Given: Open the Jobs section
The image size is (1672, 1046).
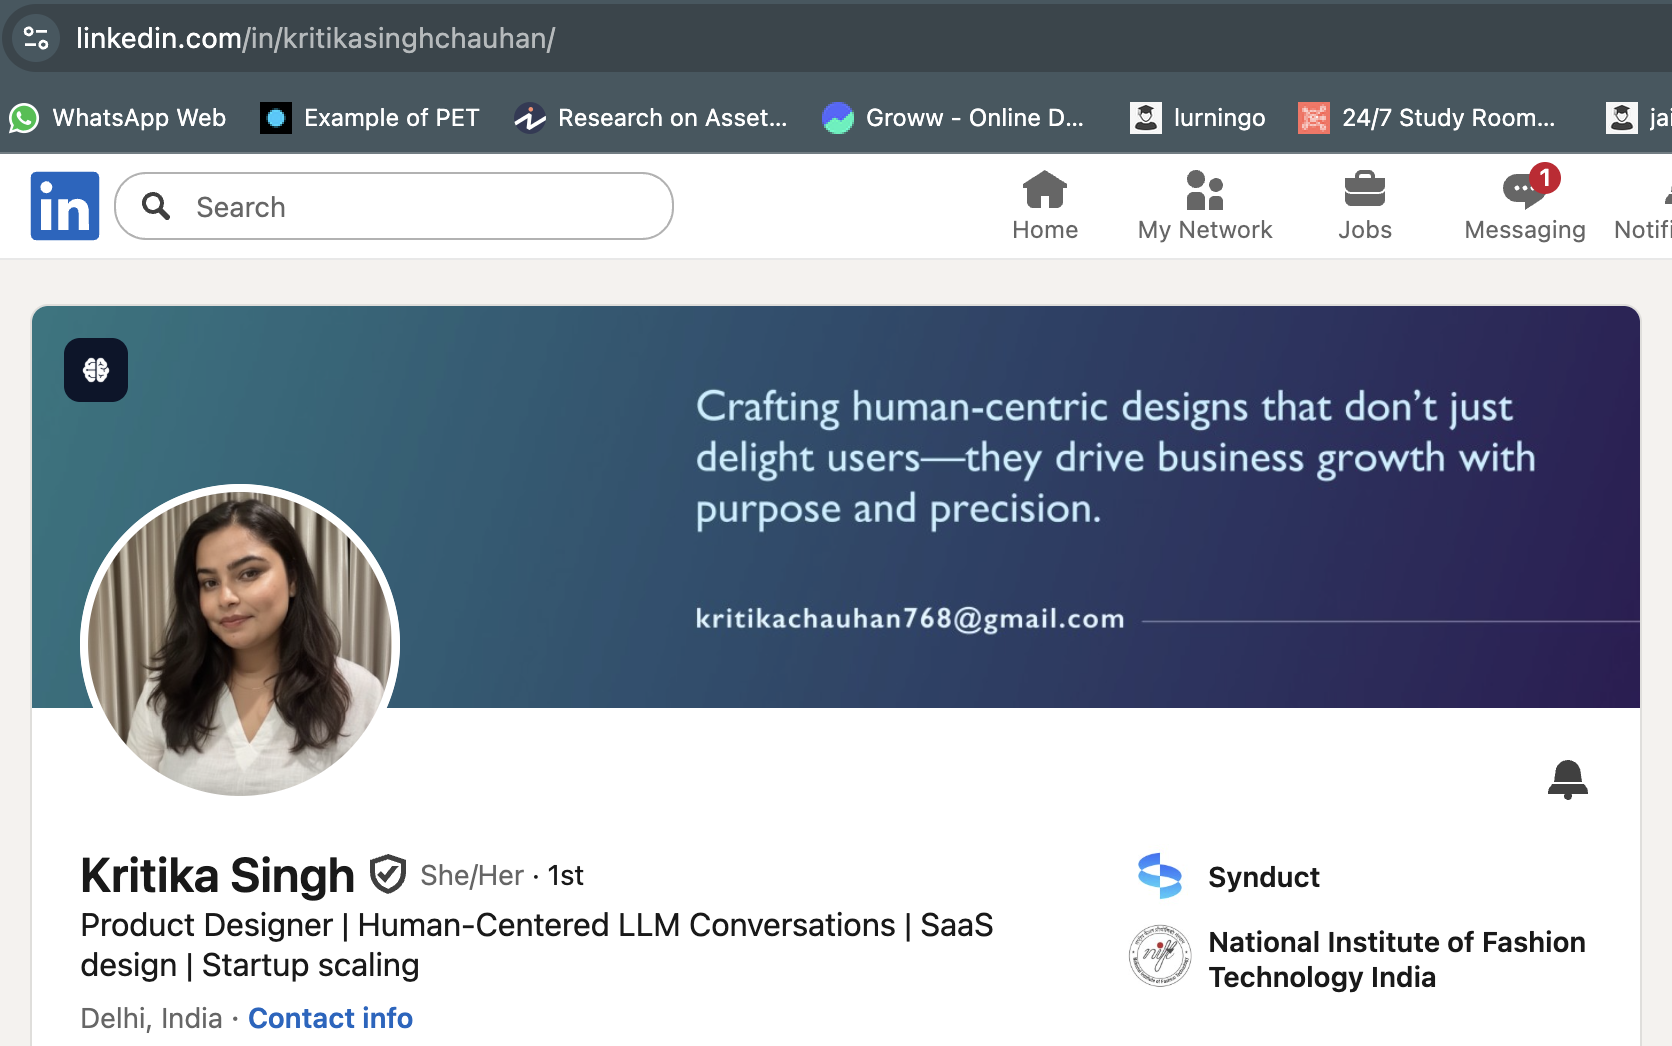Looking at the screenshot, I should point(1365,203).
